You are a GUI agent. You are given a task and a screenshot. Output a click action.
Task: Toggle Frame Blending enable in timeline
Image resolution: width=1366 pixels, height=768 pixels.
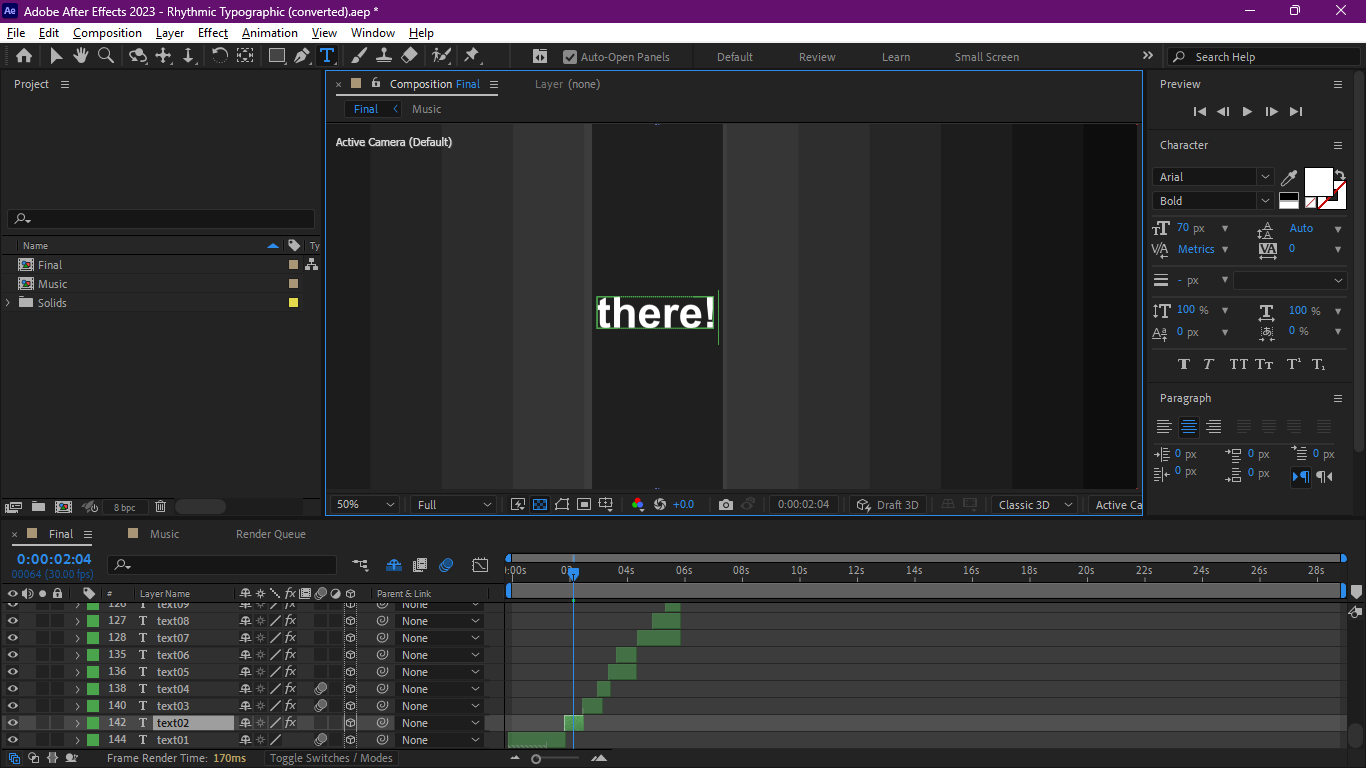coord(419,565)
